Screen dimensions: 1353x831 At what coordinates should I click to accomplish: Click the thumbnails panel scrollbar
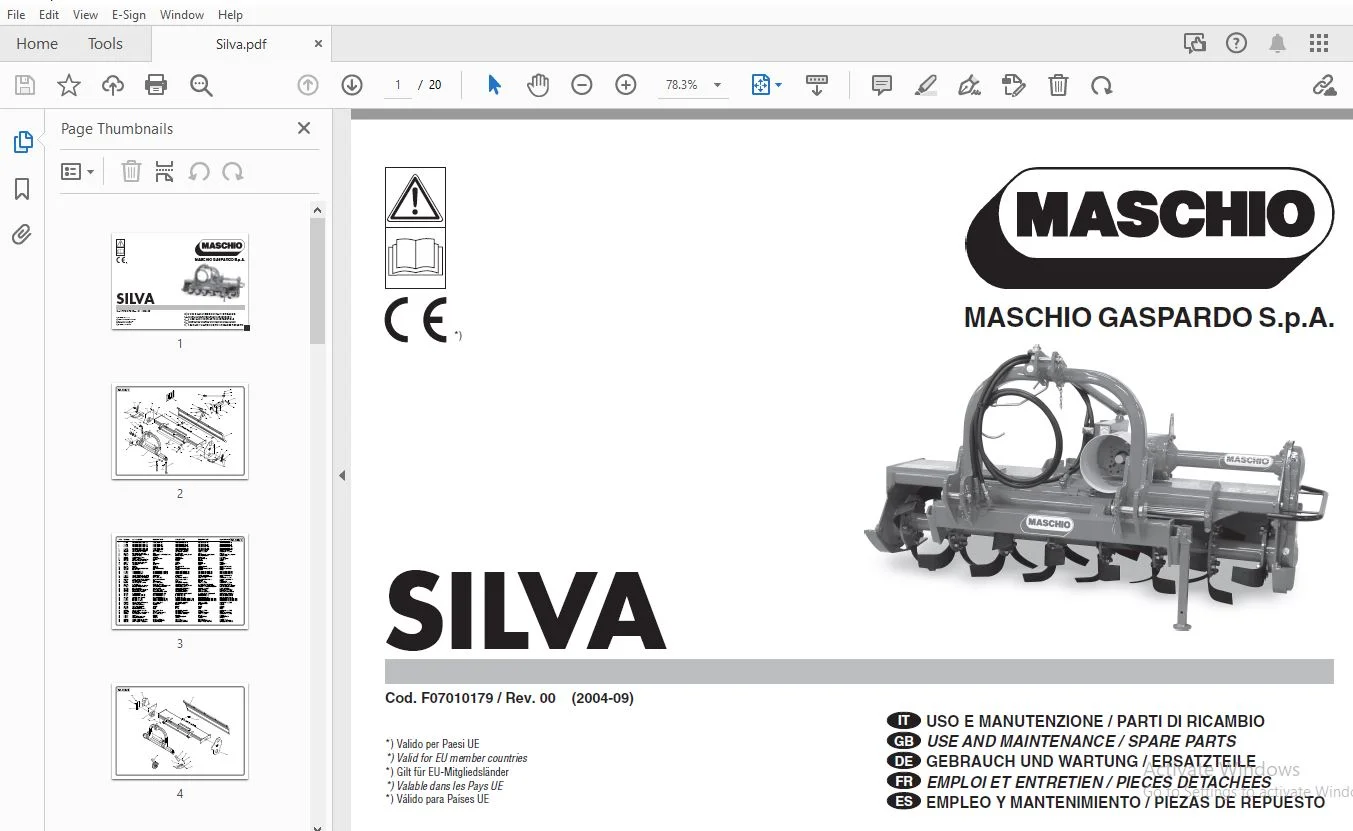click(318, 281)
